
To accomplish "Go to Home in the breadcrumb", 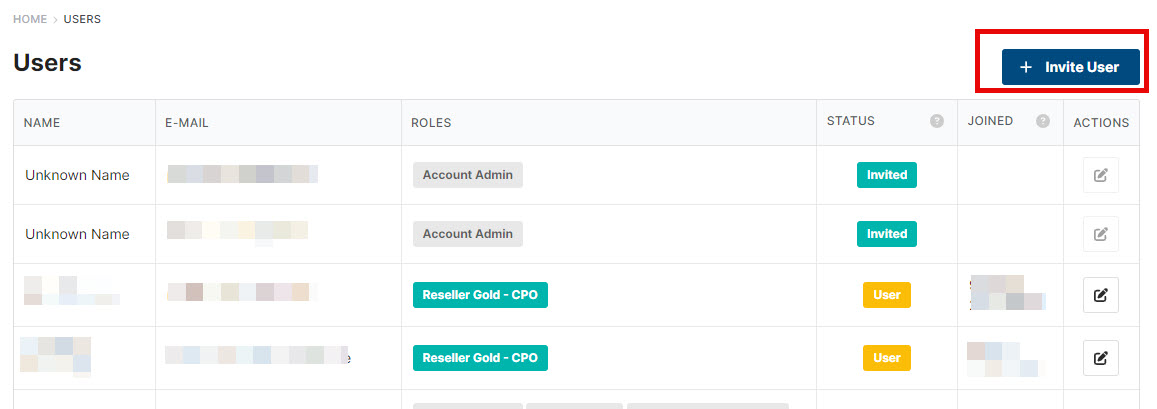I will [30, 19].
